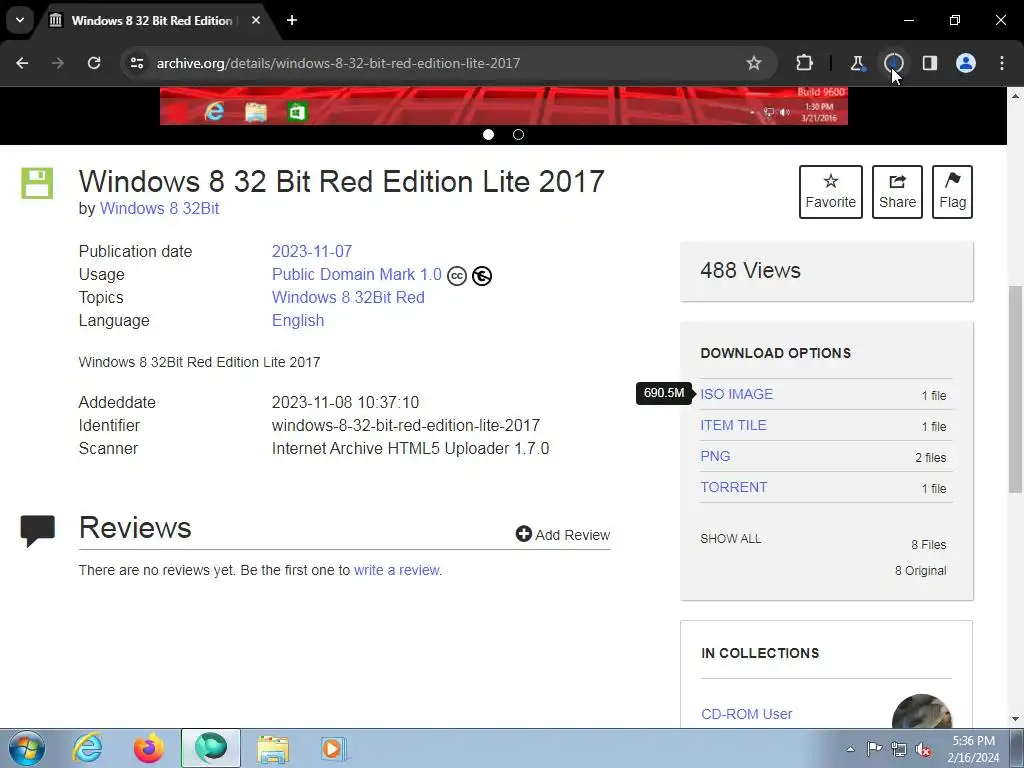
Task: Click Add Review button
Action: click(x=562, y=535)
